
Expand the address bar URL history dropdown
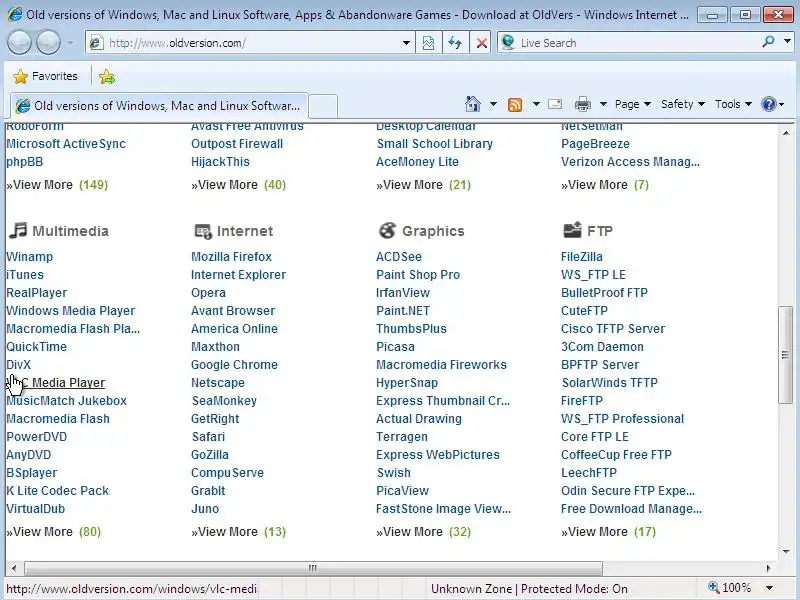406,43
